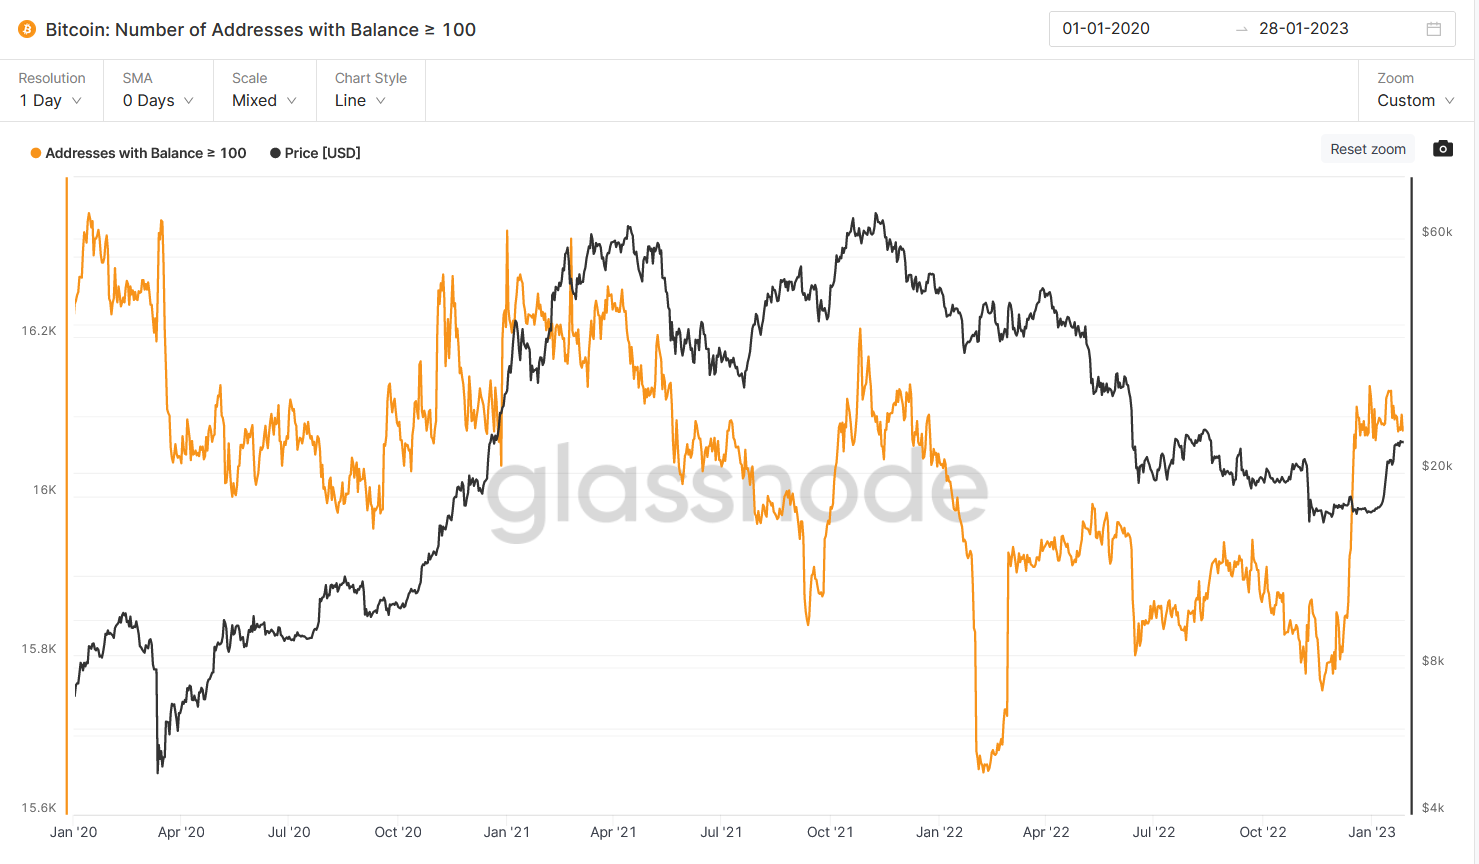1479x864 pixels.
Task: Click the glassnode watermark on chart
Action: pos(737,488)
